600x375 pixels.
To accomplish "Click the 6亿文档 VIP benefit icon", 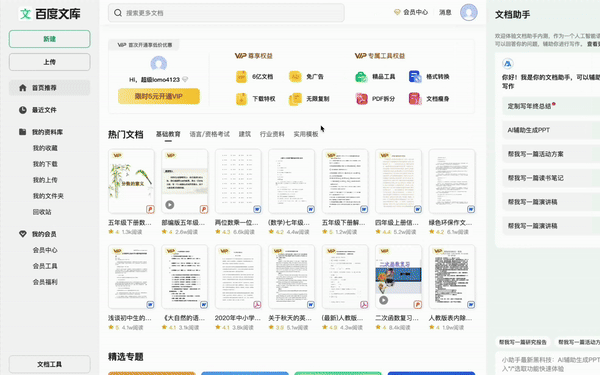I will (241, 77).
